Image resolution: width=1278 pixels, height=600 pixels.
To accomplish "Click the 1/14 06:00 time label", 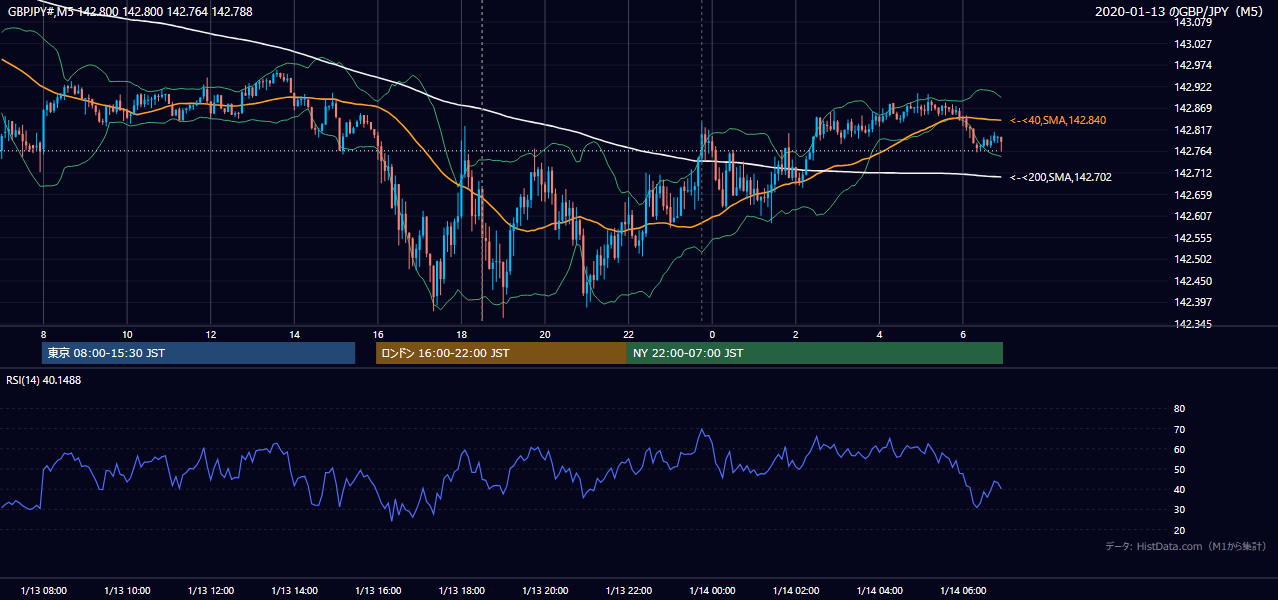I will pos(963,590).
